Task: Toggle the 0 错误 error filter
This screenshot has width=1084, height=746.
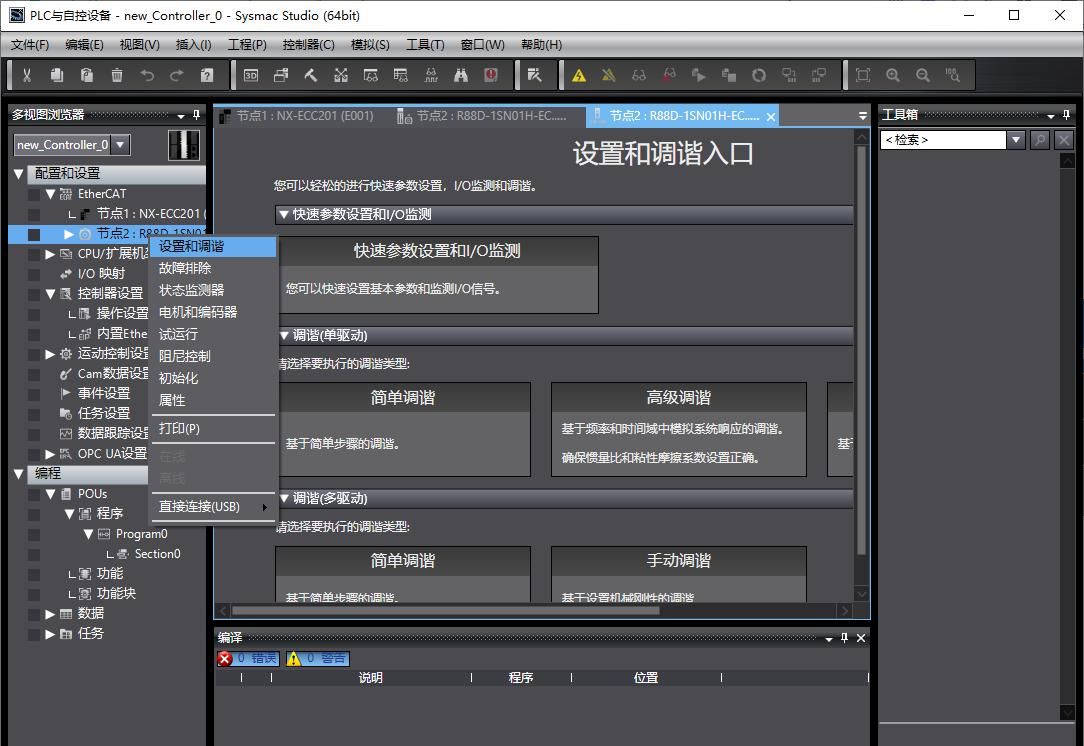Action: (x=248, y=658)
